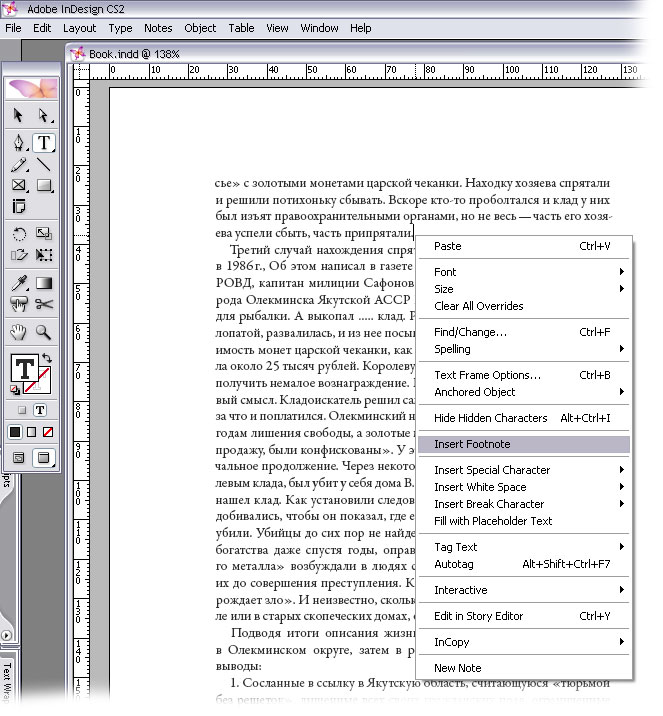Viewport: 663px width, 716px height.
Task: Select the Button tool
Action: coord(18,304)
